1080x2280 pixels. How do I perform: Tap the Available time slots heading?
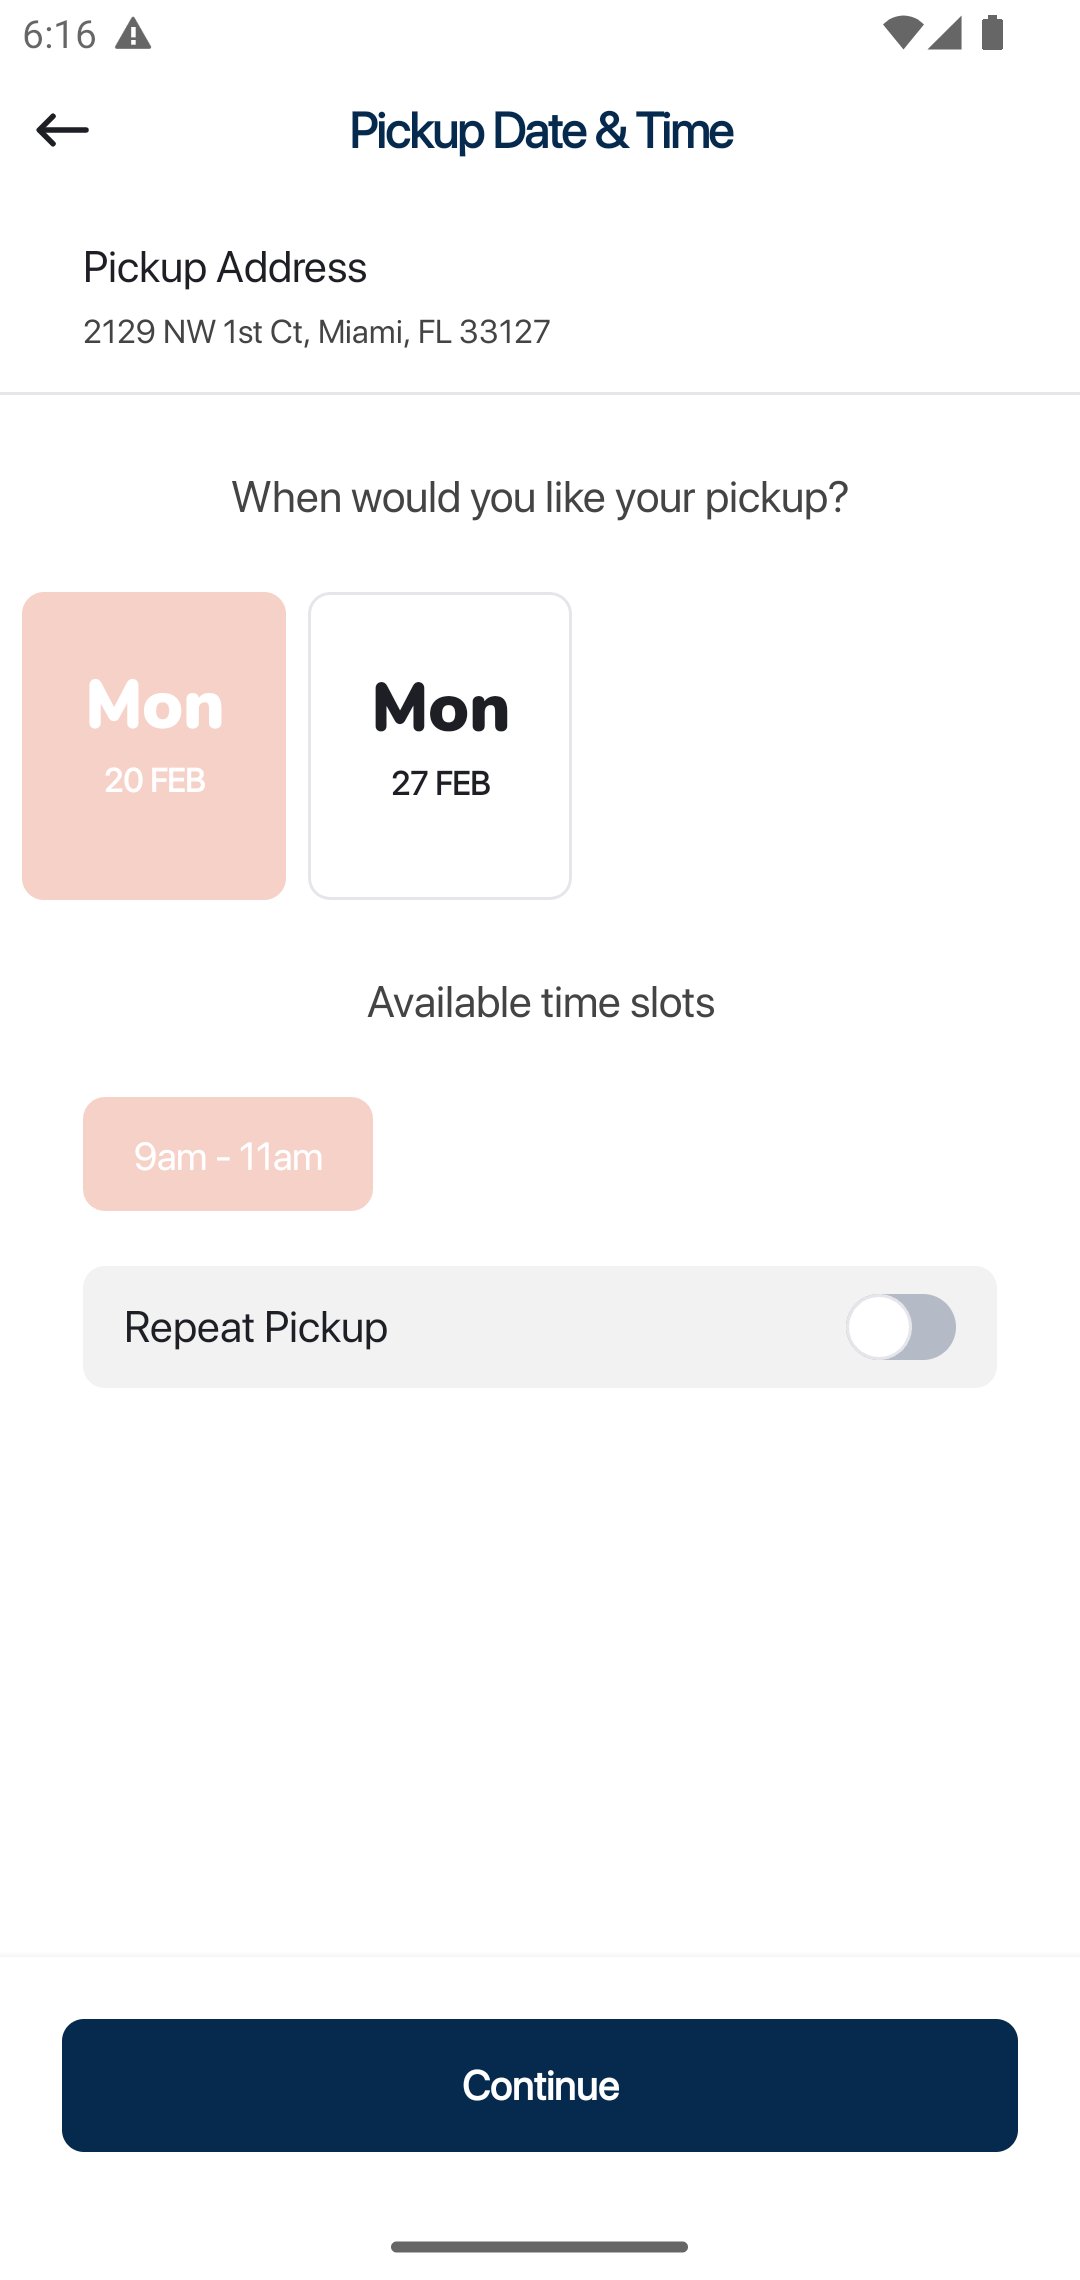(541, 1002)
